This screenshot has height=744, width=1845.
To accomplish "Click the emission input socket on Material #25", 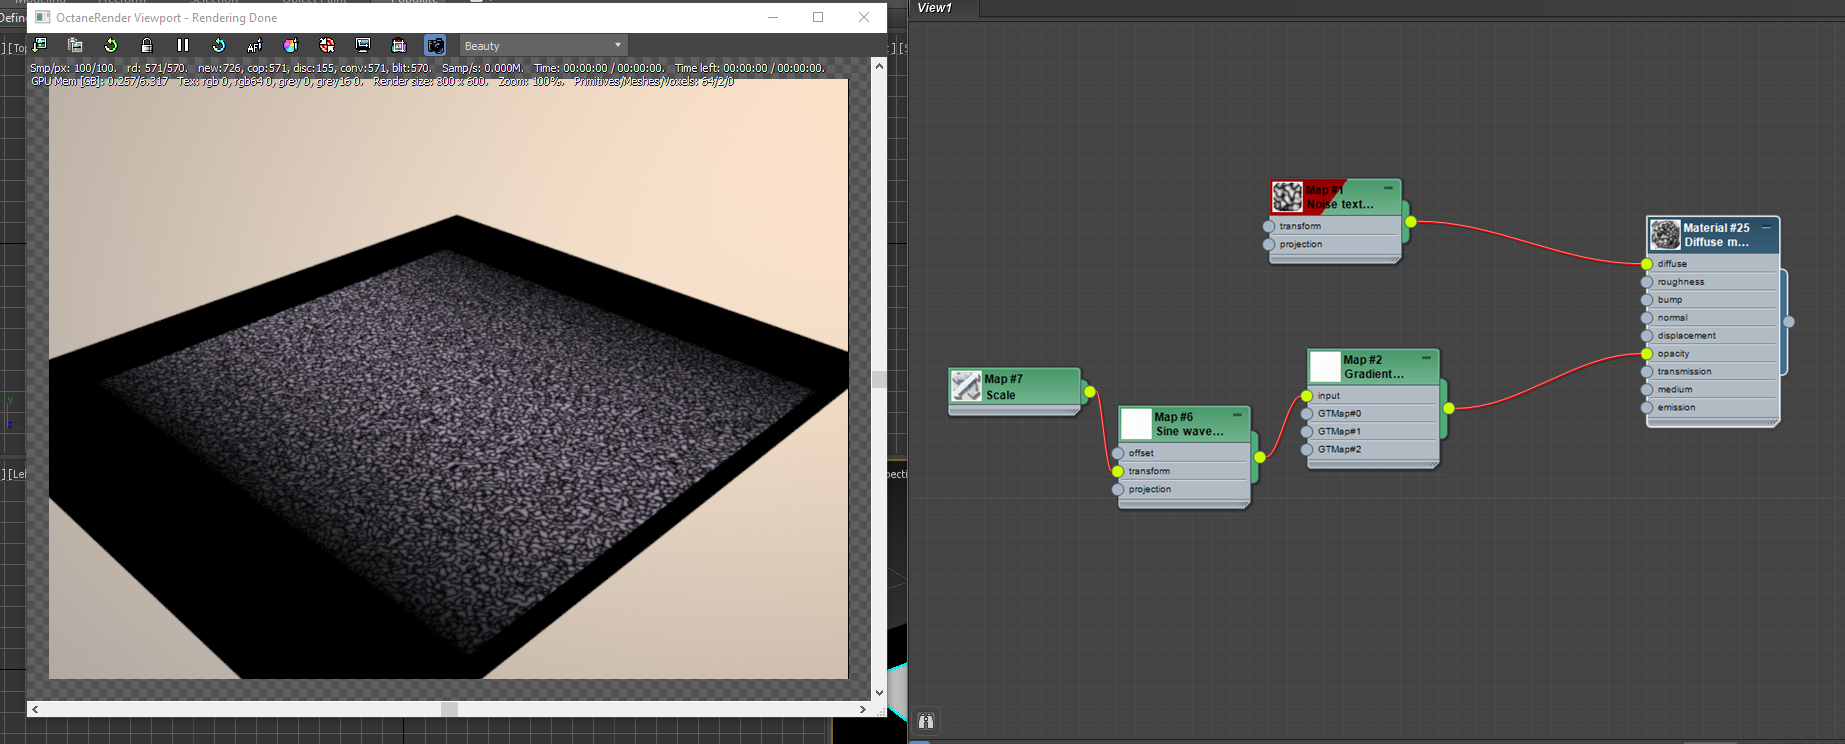I will click(1647, 408).
